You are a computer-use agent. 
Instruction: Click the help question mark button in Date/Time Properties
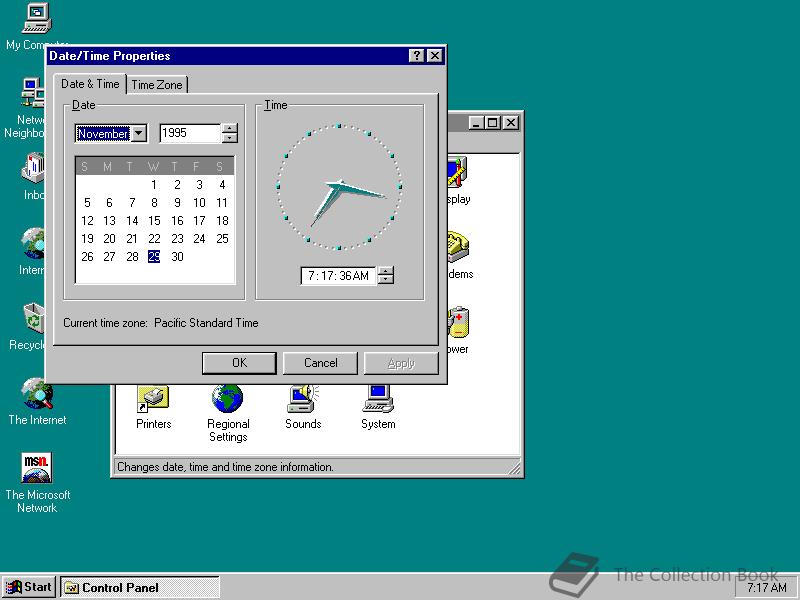(x=416, y=56)
